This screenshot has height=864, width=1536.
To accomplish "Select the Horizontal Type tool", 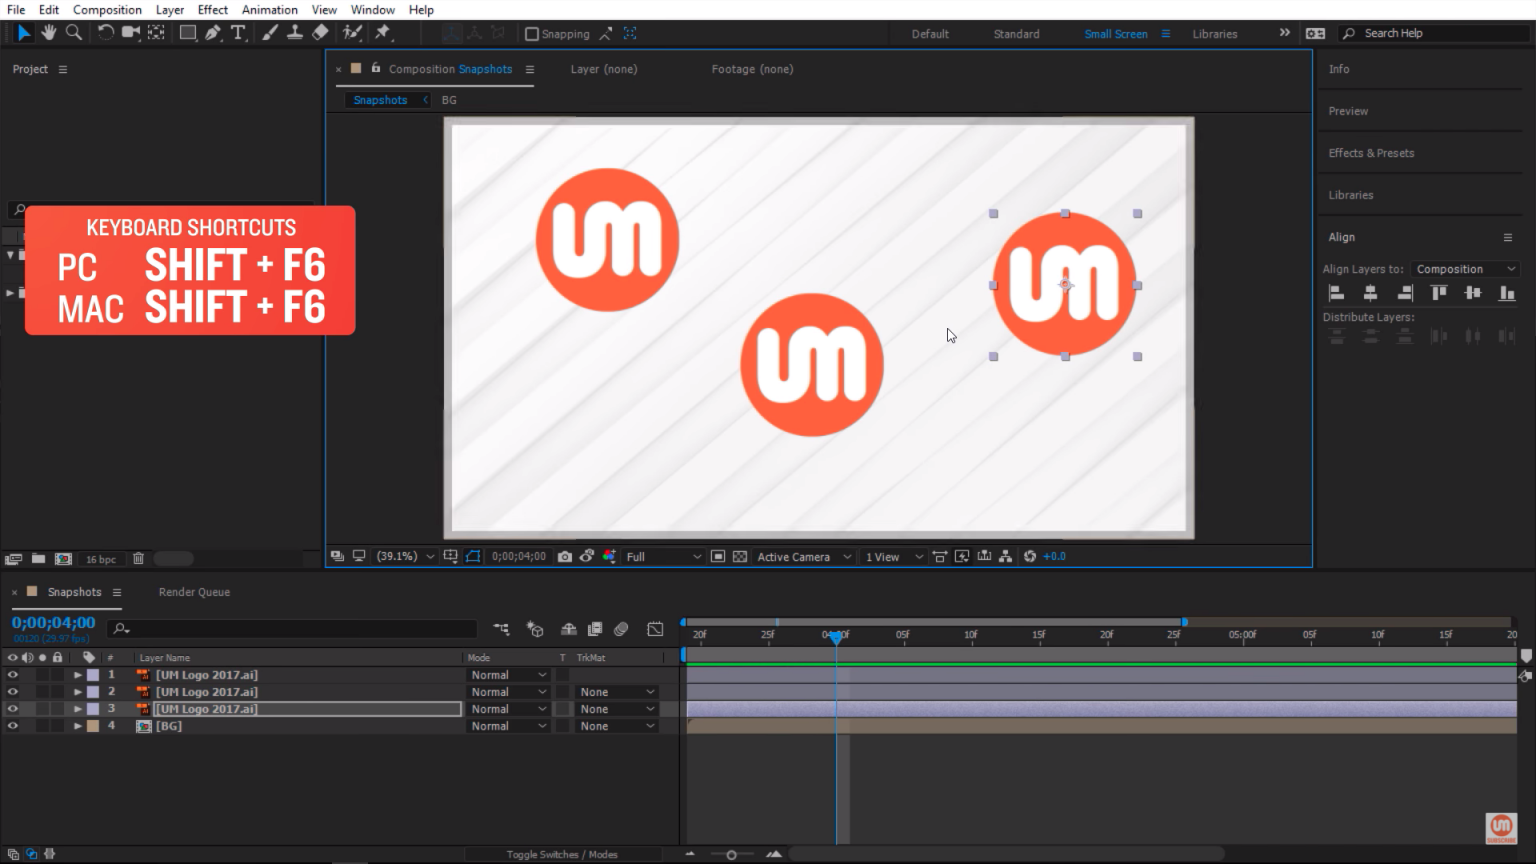I will [x=238, y=33].
